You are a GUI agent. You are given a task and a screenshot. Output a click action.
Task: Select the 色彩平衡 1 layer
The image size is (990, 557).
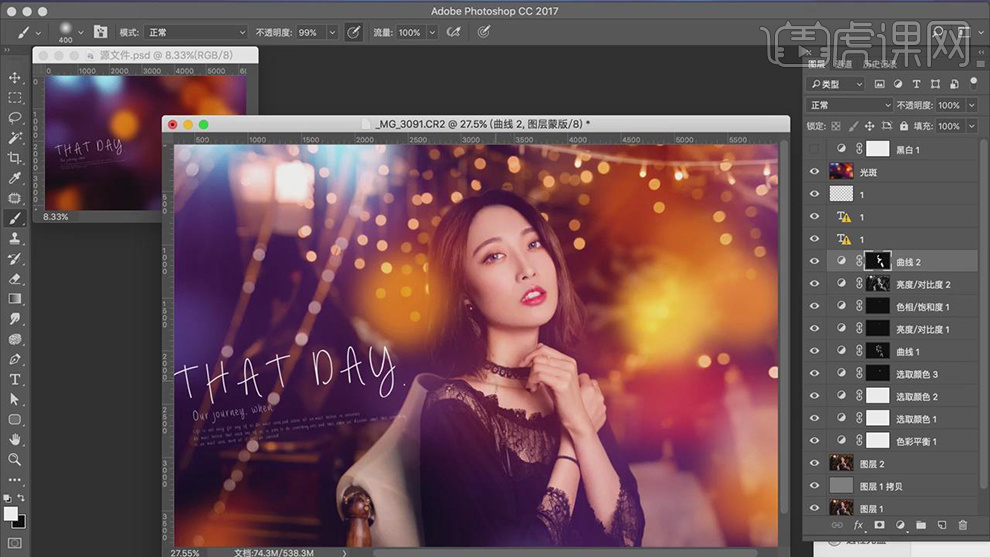917,441
